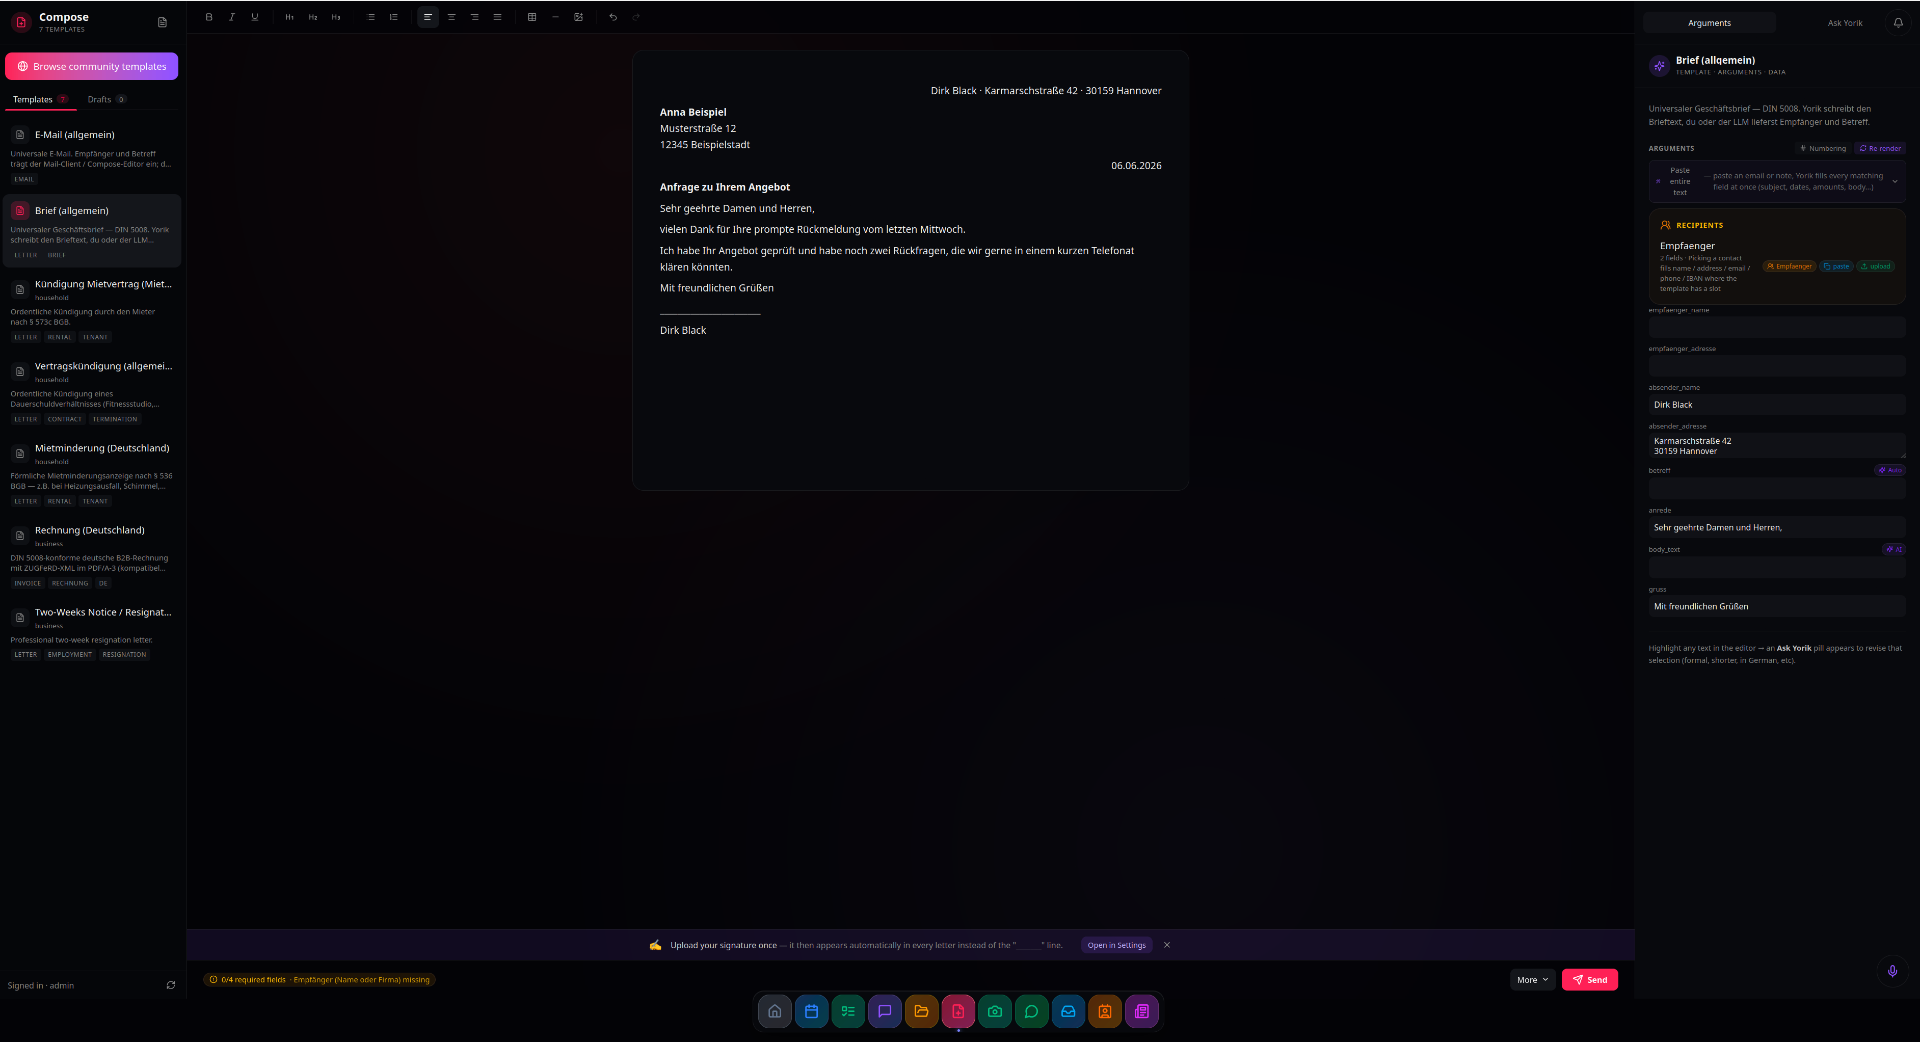Click the blue paste chip

tap(1837, 266)
